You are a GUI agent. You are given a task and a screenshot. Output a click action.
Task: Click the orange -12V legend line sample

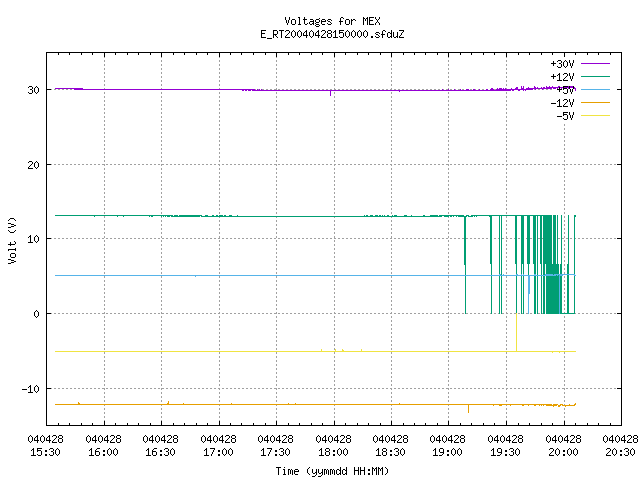tap(595, 102)
